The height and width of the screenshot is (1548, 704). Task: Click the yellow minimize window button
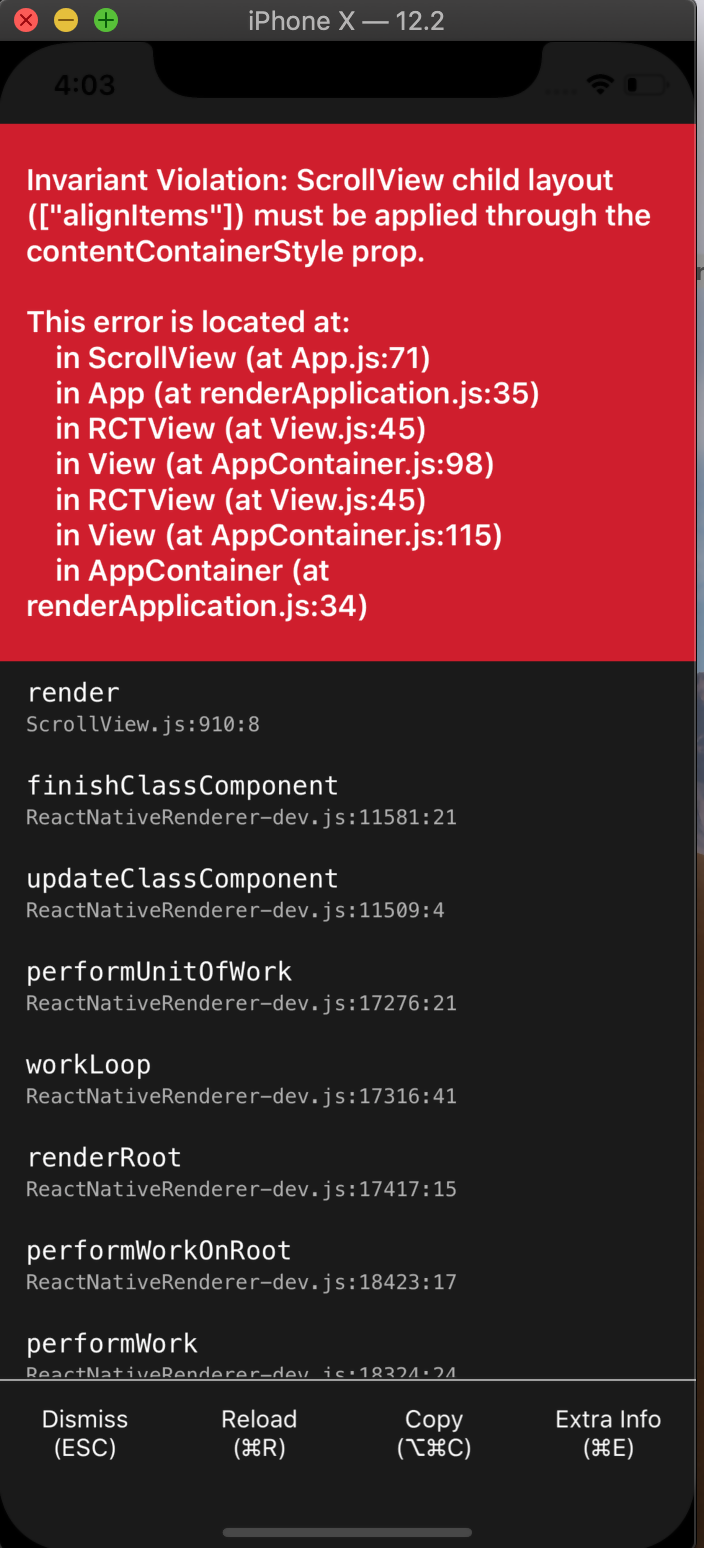(66, 20)
